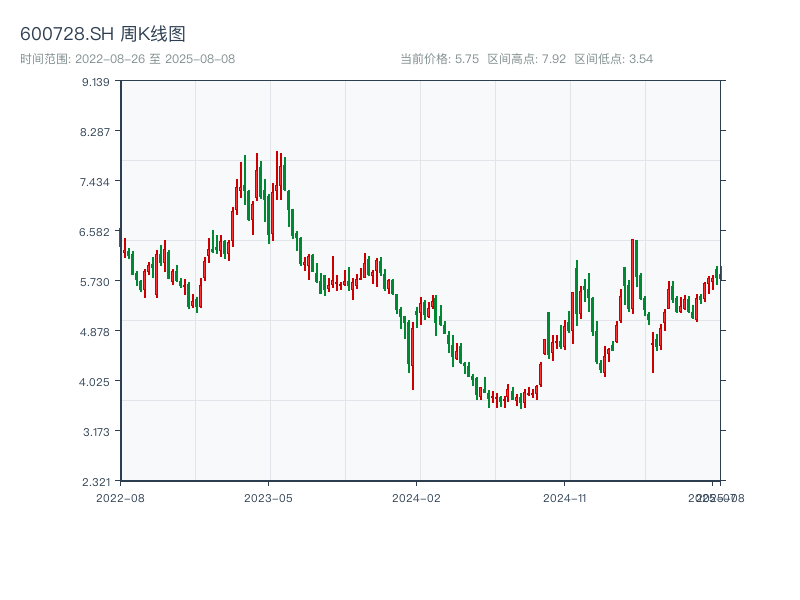Click the 区间高点 7.92 label

tap(526, 59)
